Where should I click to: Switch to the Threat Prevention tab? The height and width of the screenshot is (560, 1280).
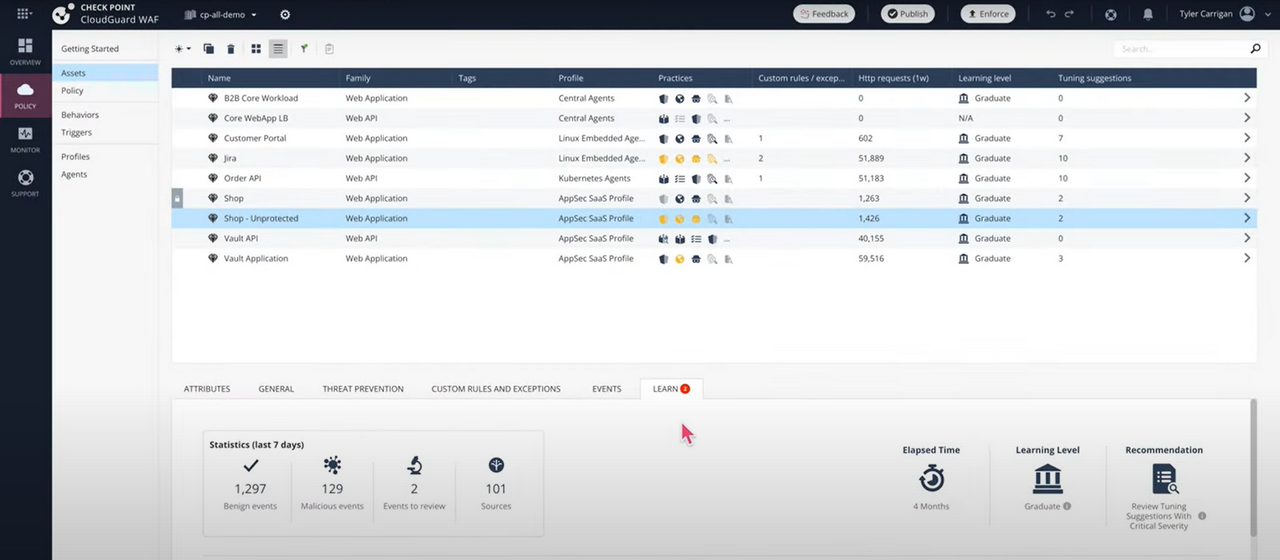click(x=363, y=389)
